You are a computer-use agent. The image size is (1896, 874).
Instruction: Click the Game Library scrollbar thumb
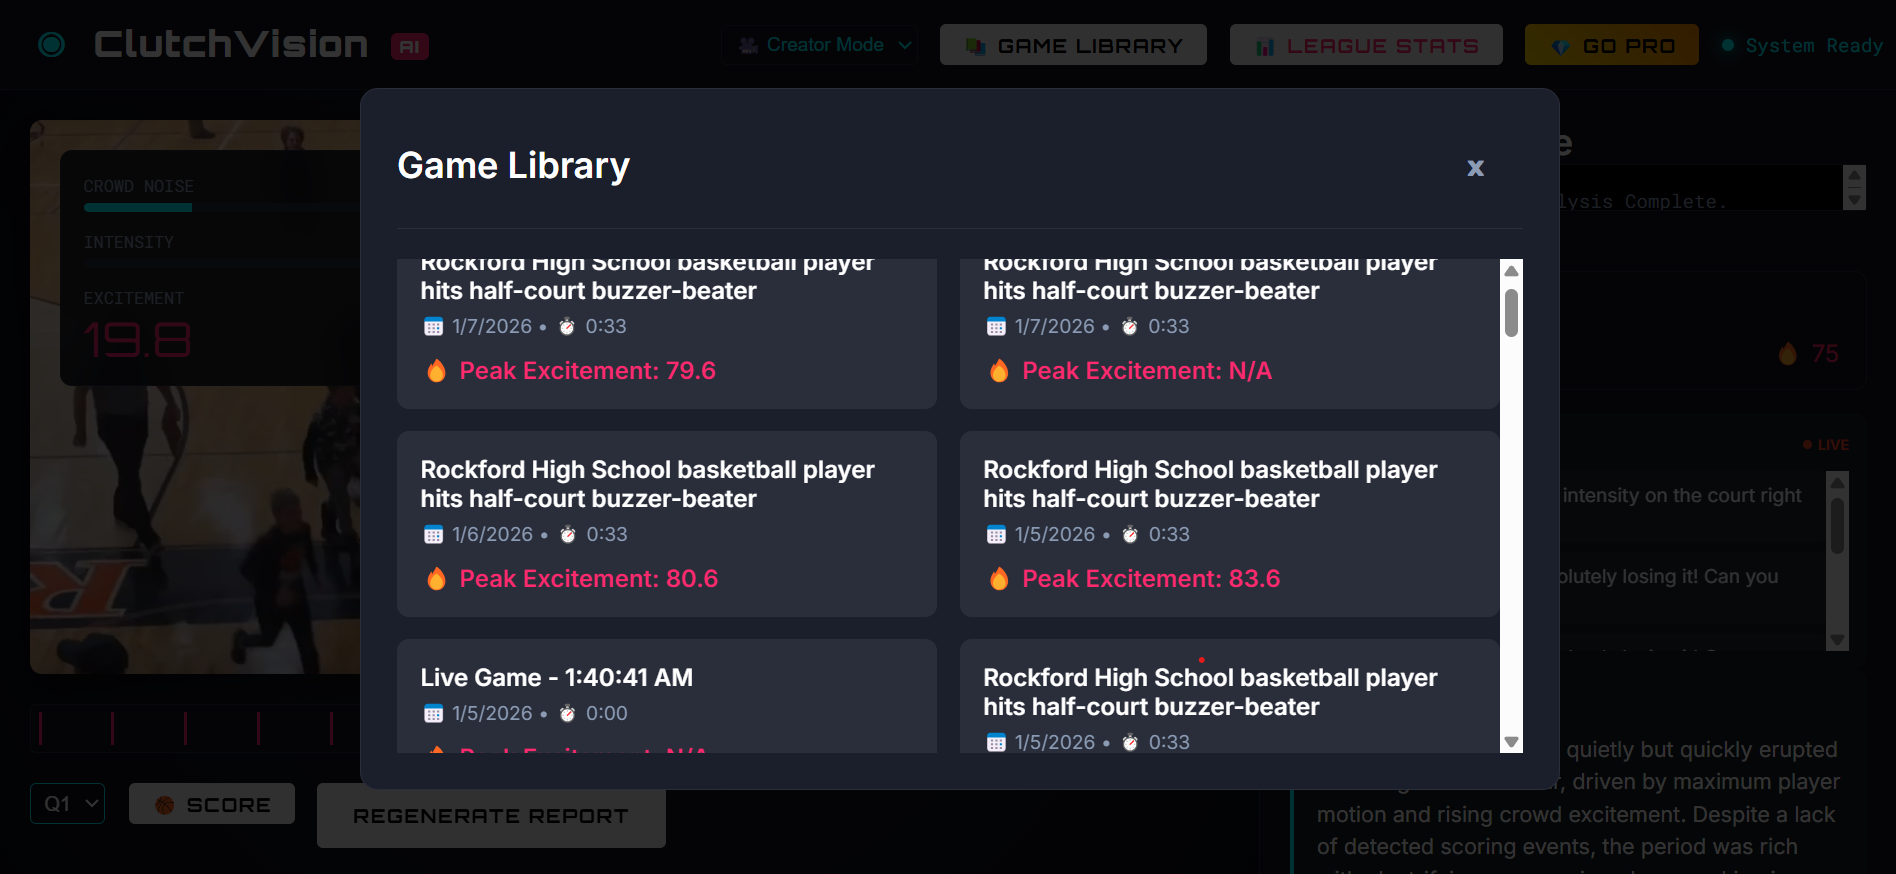[1511, 313]
